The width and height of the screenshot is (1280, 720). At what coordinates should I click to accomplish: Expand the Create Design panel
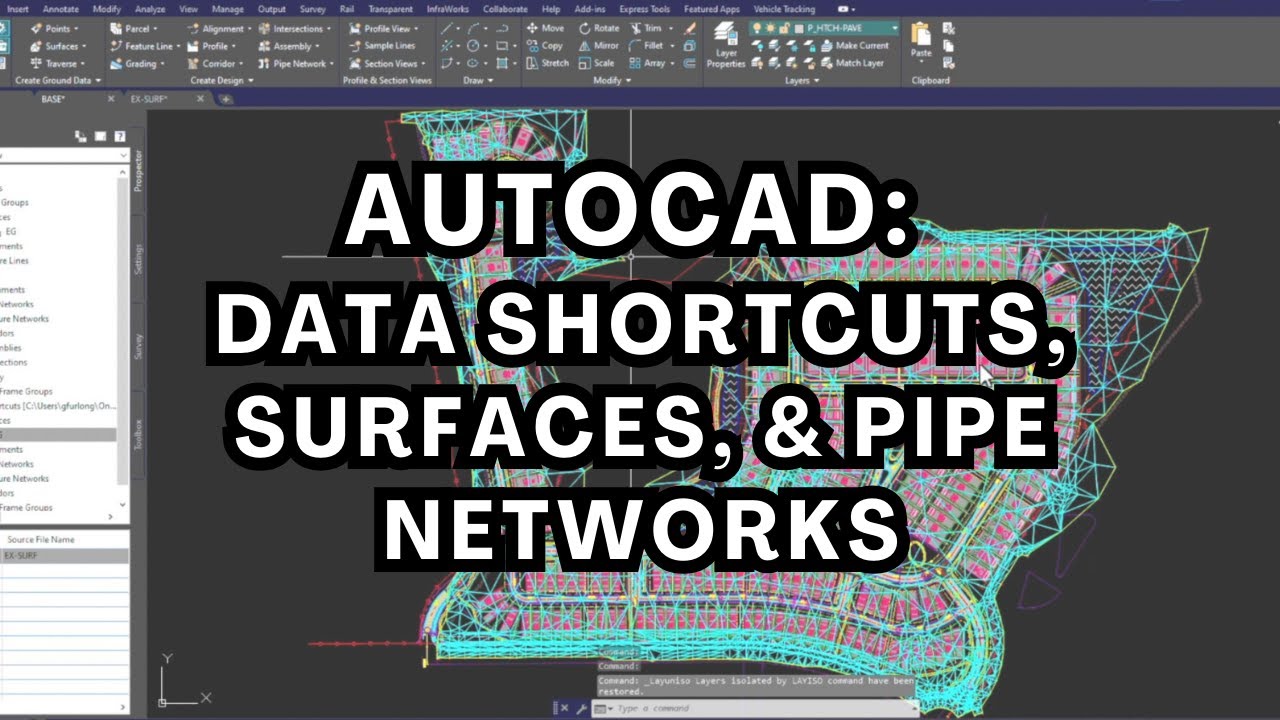pos(222,80)
